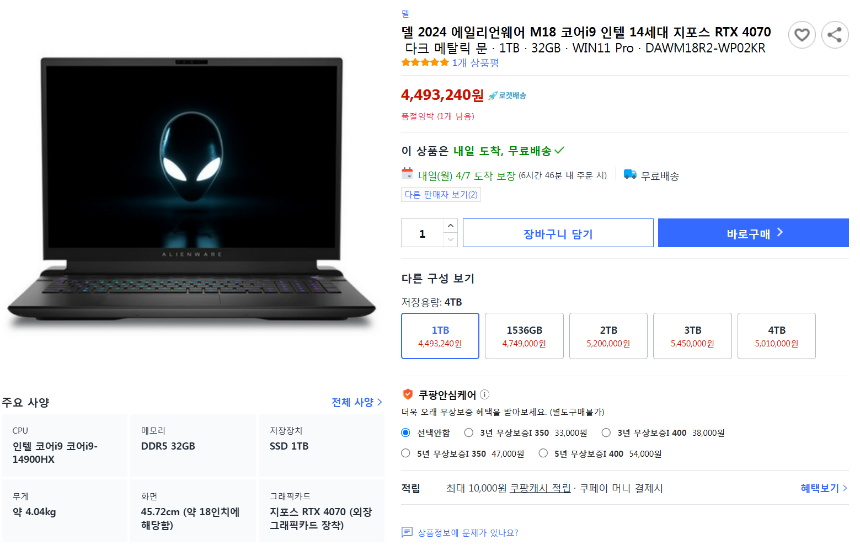
Task: Click the five-star rating icons
Action: pos(425,63)
